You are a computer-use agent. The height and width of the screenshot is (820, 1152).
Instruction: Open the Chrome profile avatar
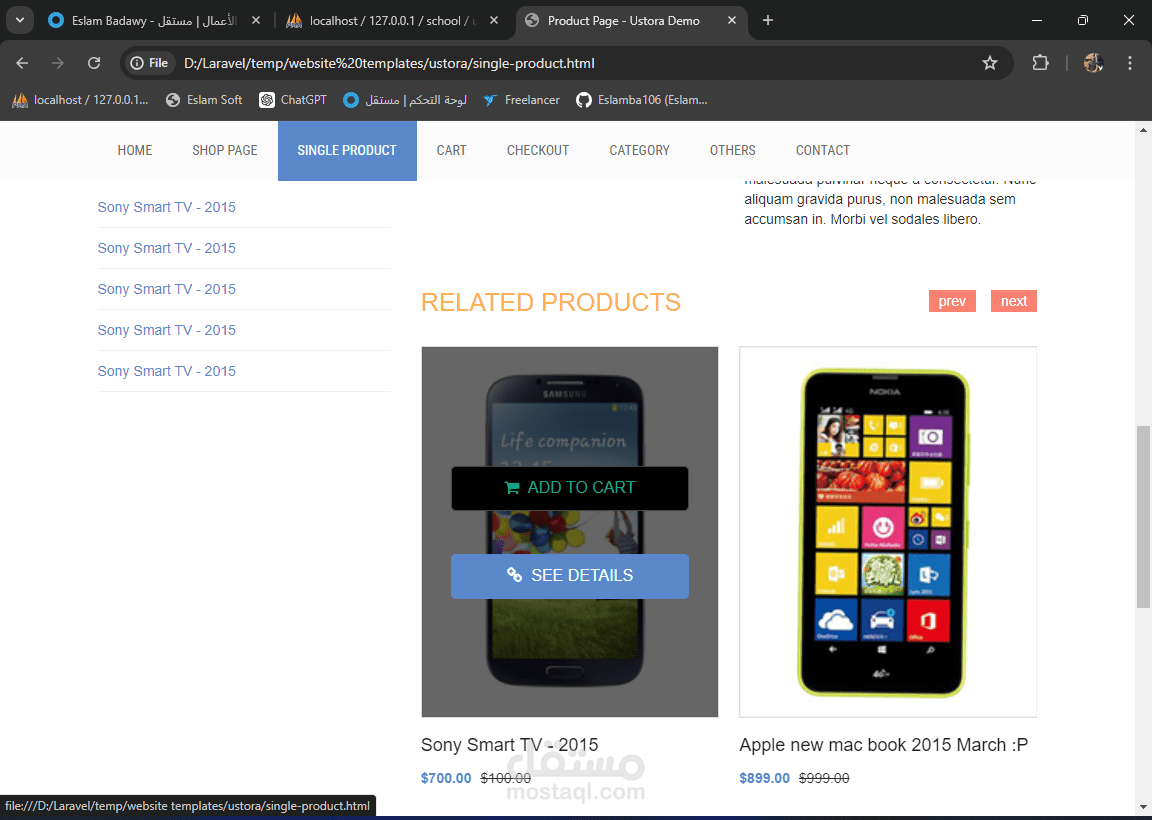(1093, 63)
